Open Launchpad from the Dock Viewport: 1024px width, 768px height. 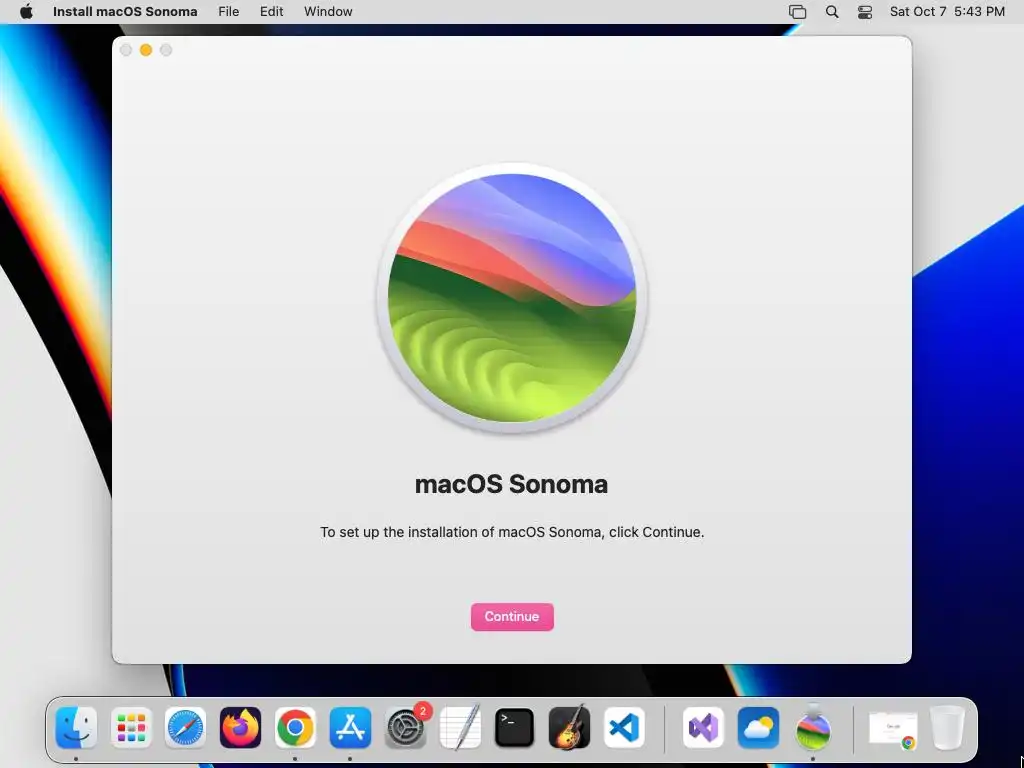[131, 728]
